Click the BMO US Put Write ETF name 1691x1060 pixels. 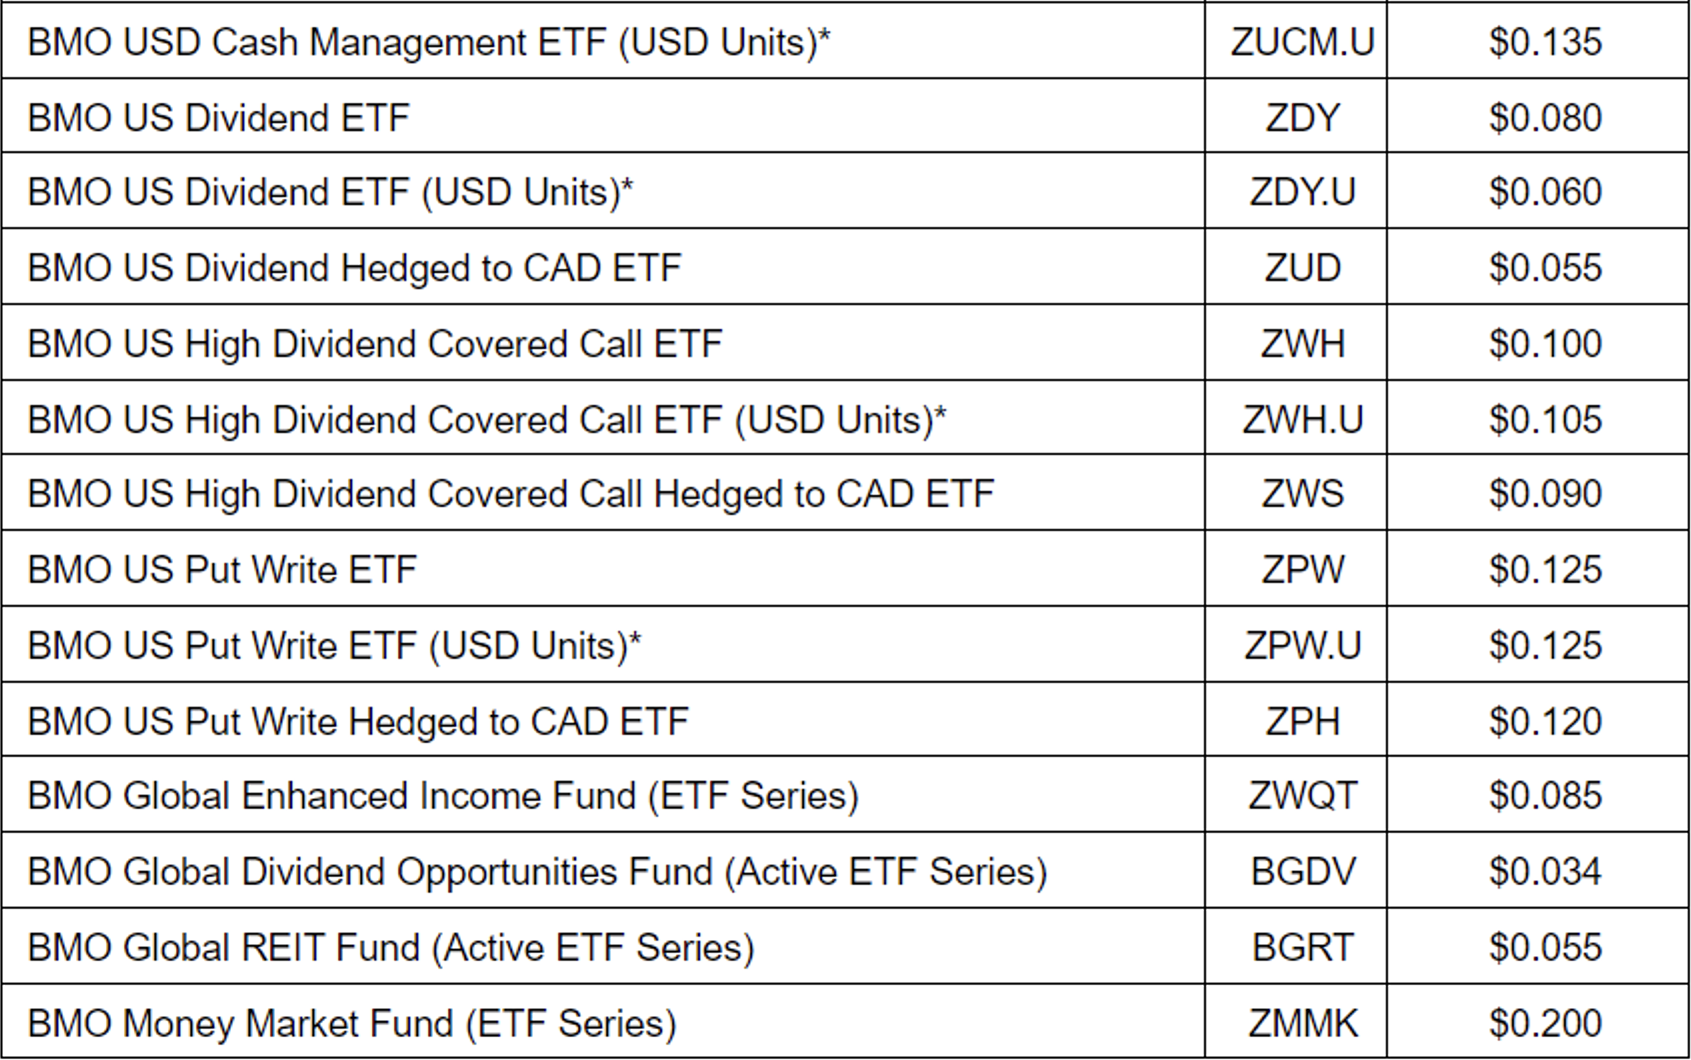222,570
